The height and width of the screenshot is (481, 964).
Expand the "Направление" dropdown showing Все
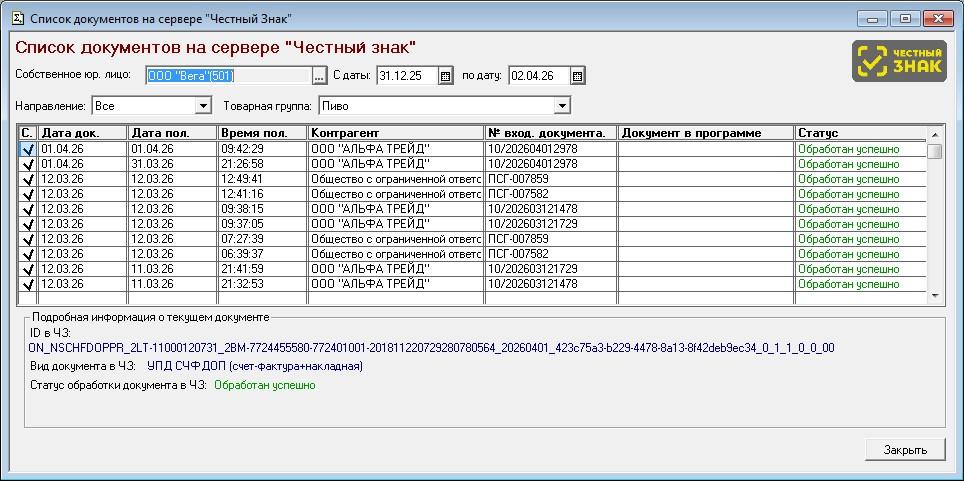pos(203,106)
